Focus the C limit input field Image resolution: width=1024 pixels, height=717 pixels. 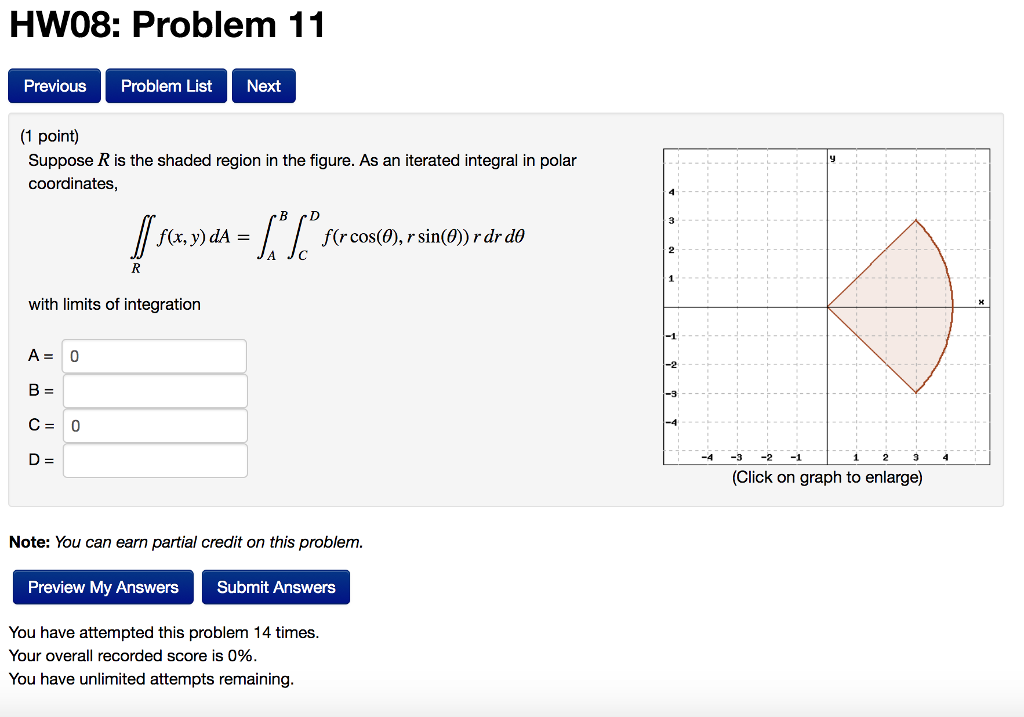[x=154, y=425]
